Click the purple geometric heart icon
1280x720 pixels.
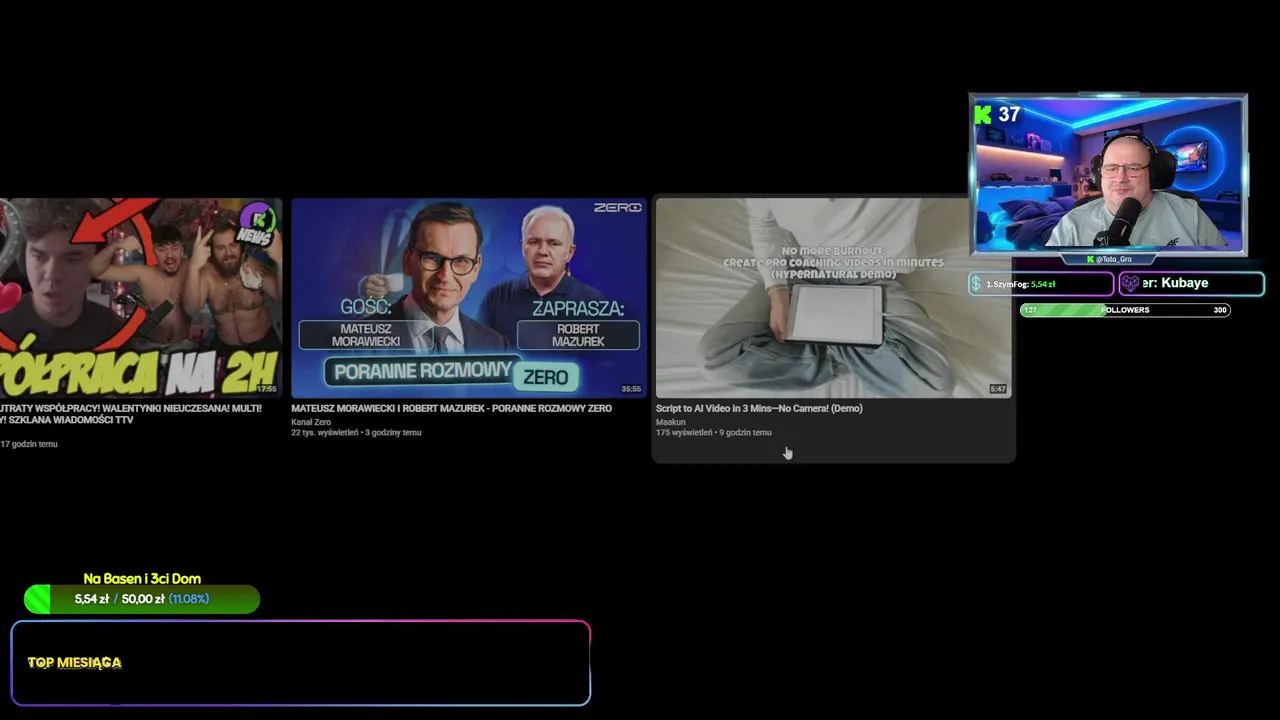(1130, 283)
